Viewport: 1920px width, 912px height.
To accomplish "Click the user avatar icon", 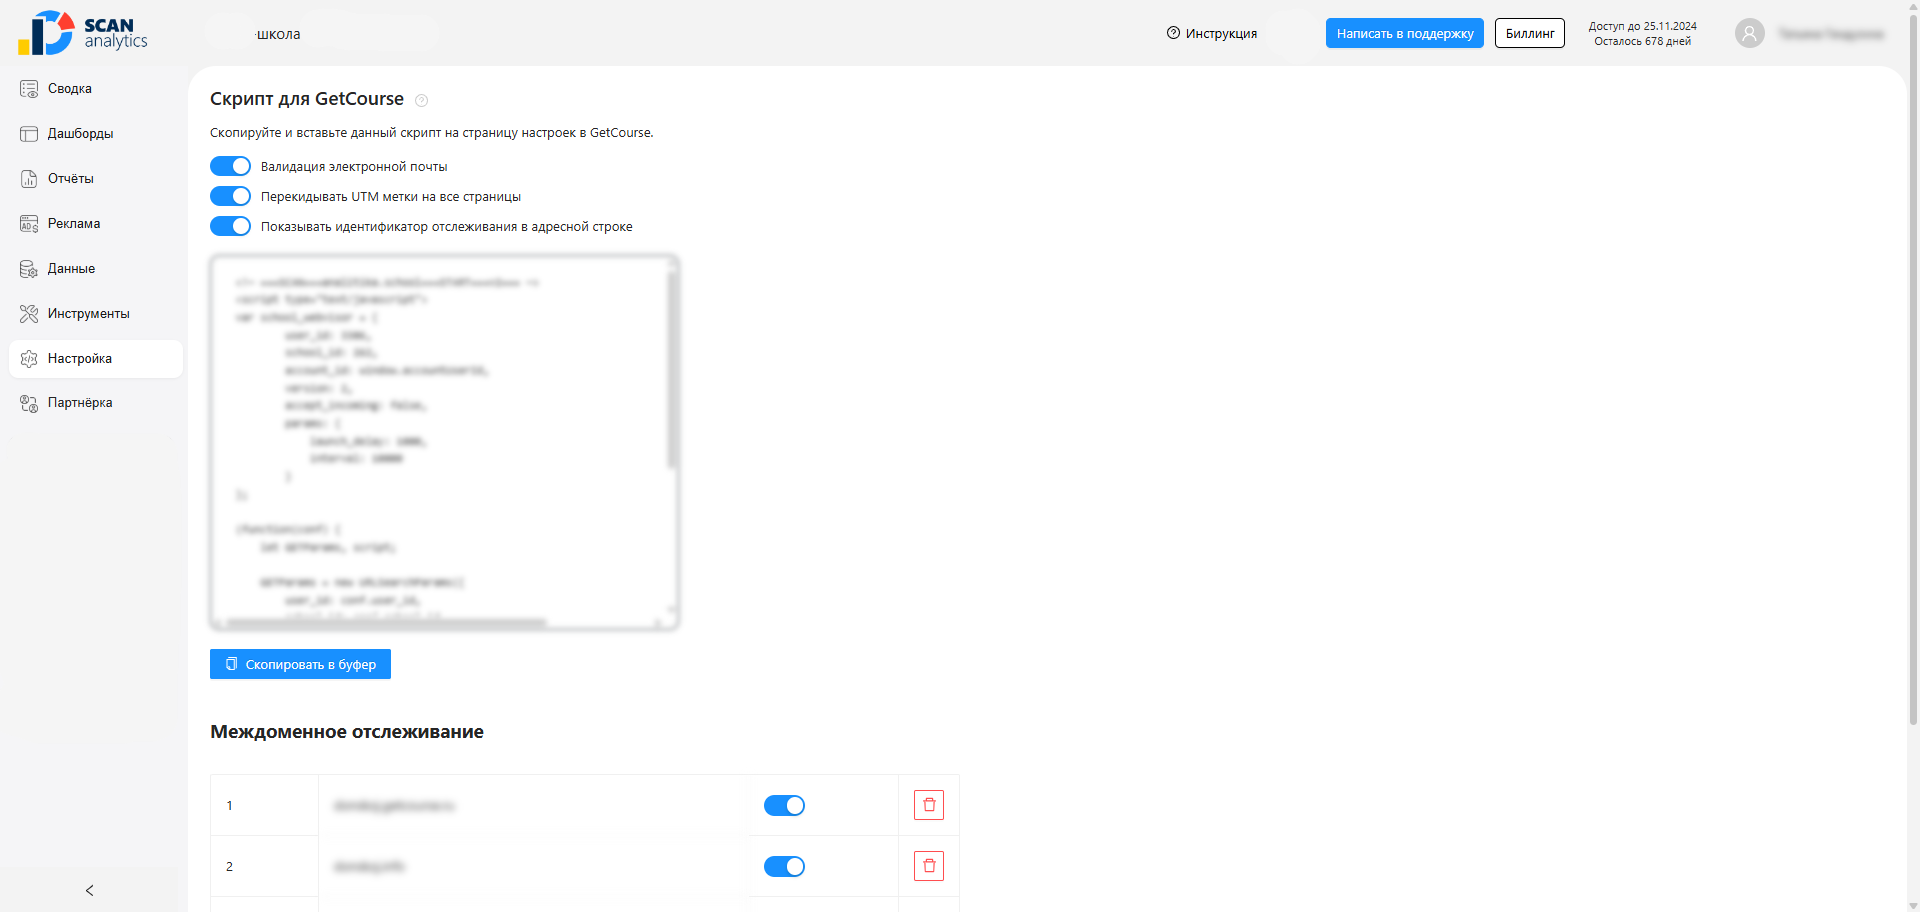I will coord(1749,34).
